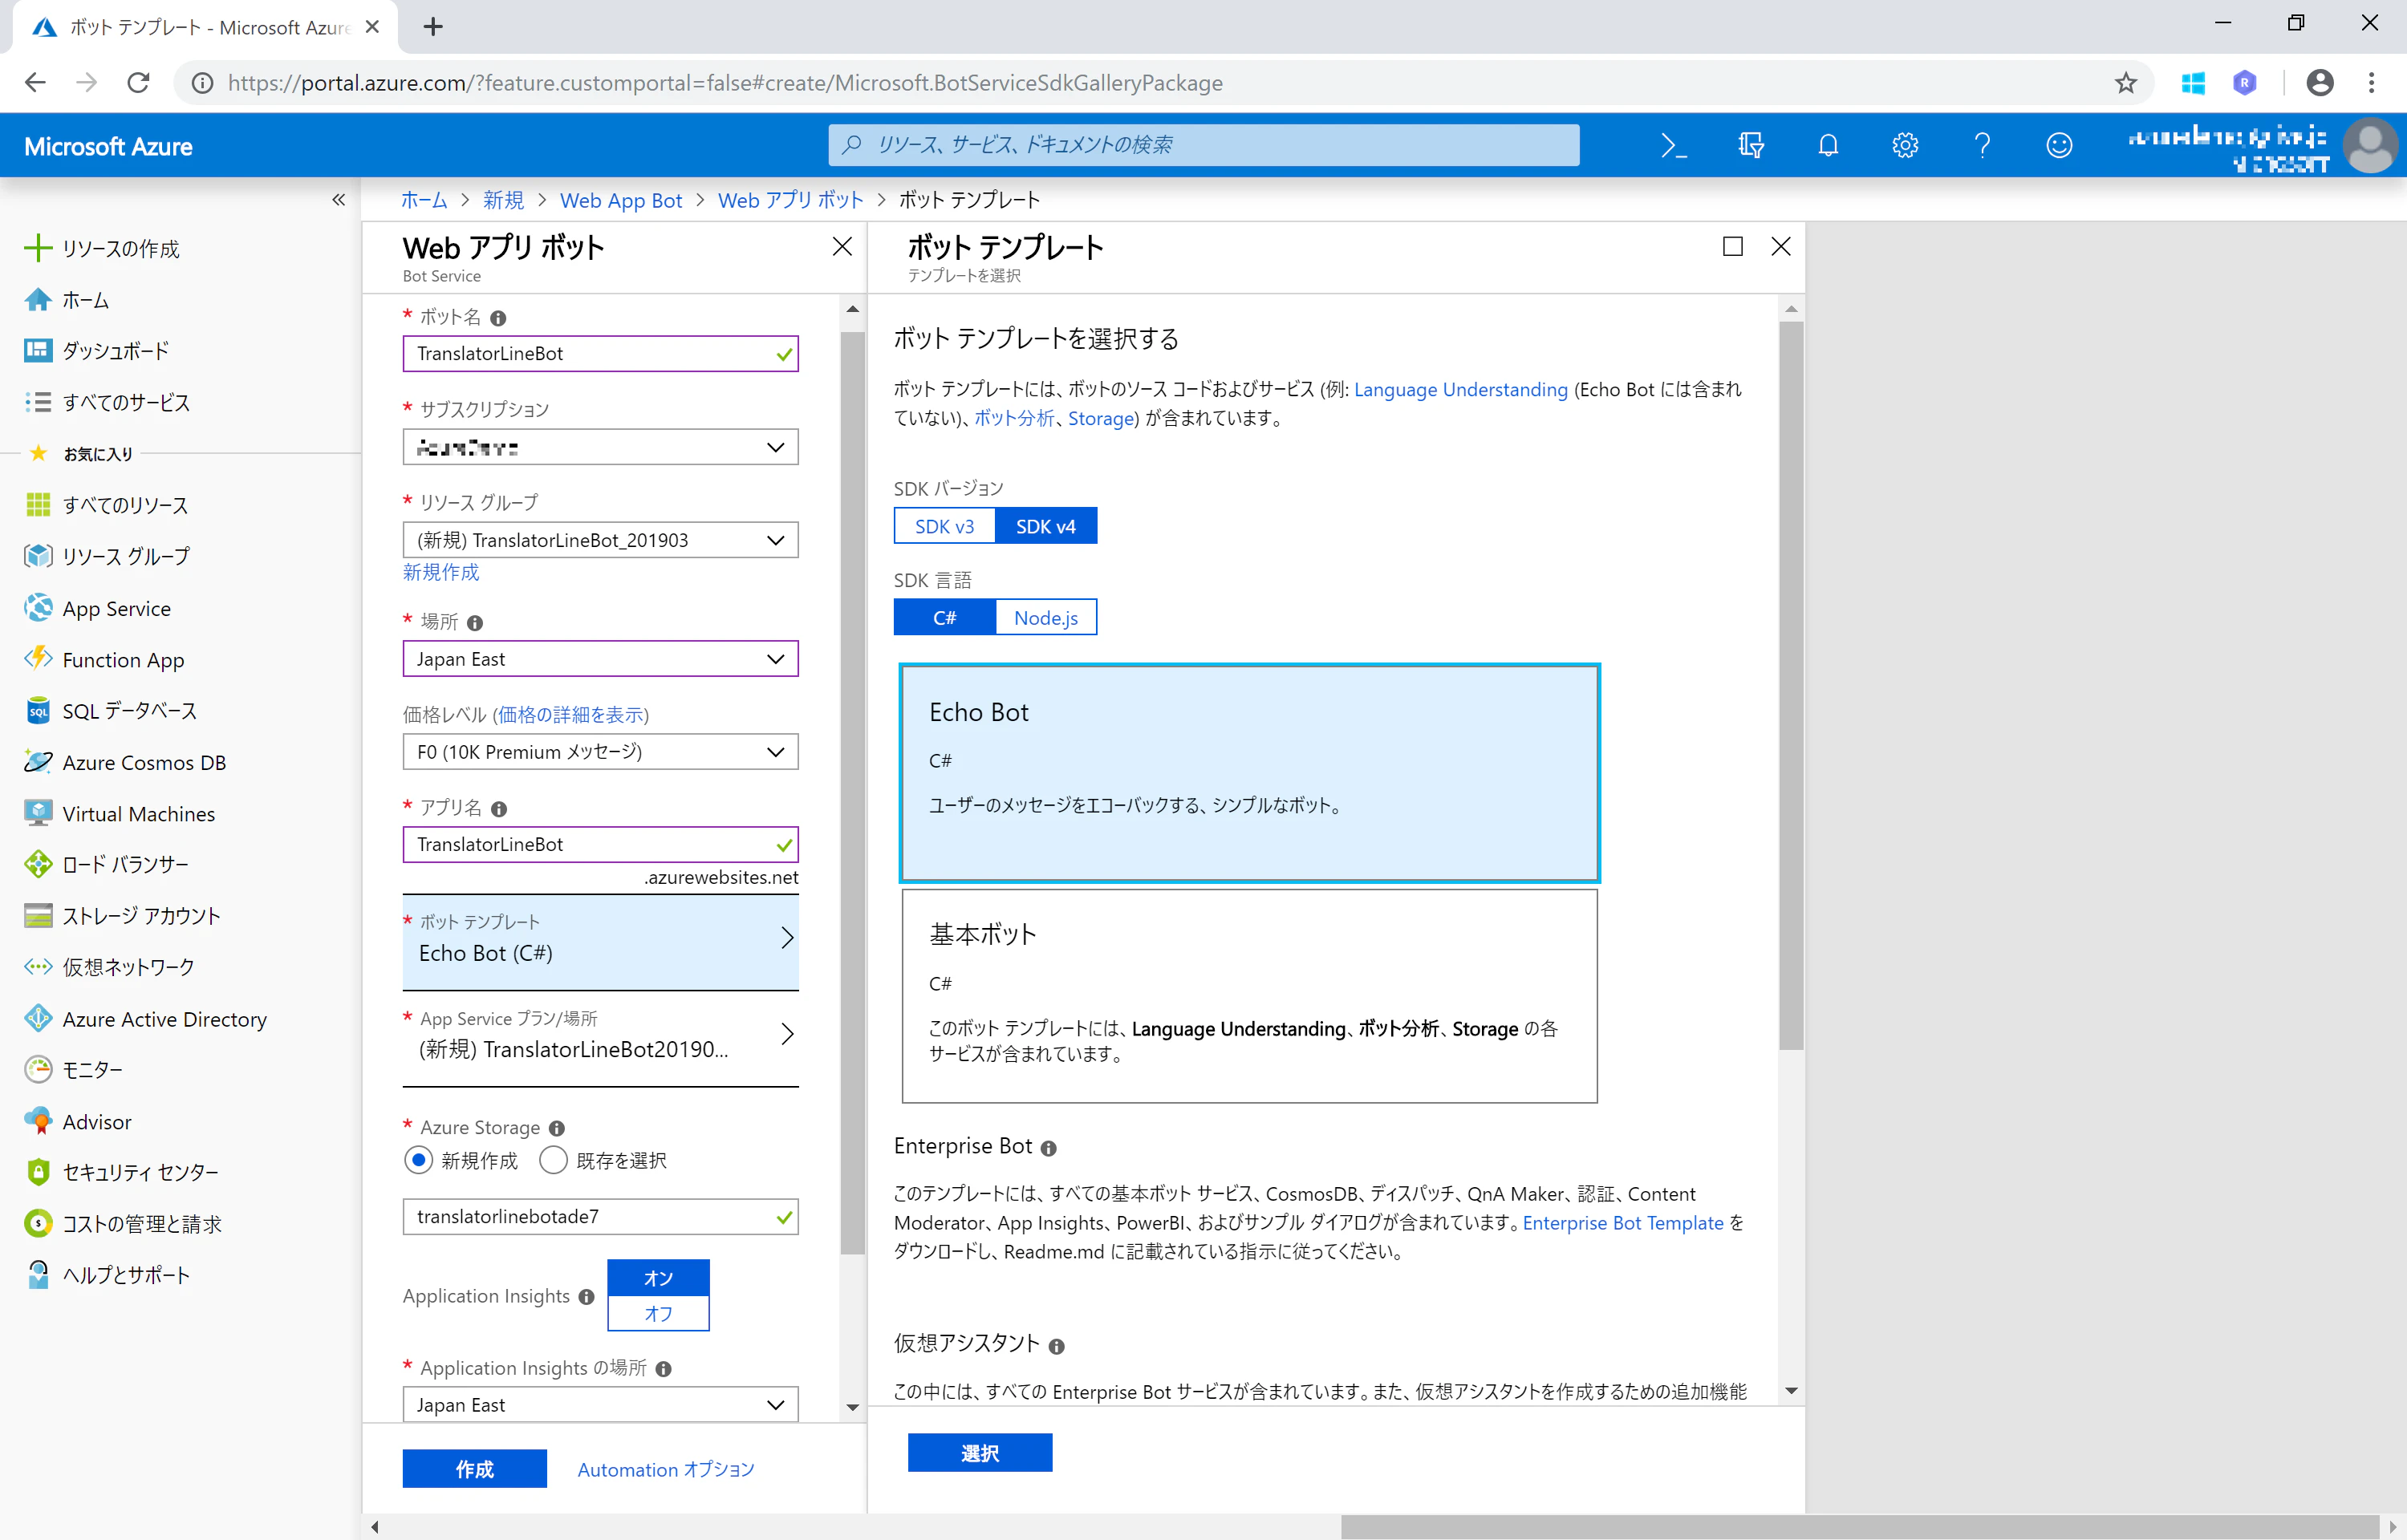Open Advisor in the sidebar
2407x1540 pixels.
[97, 1121]
